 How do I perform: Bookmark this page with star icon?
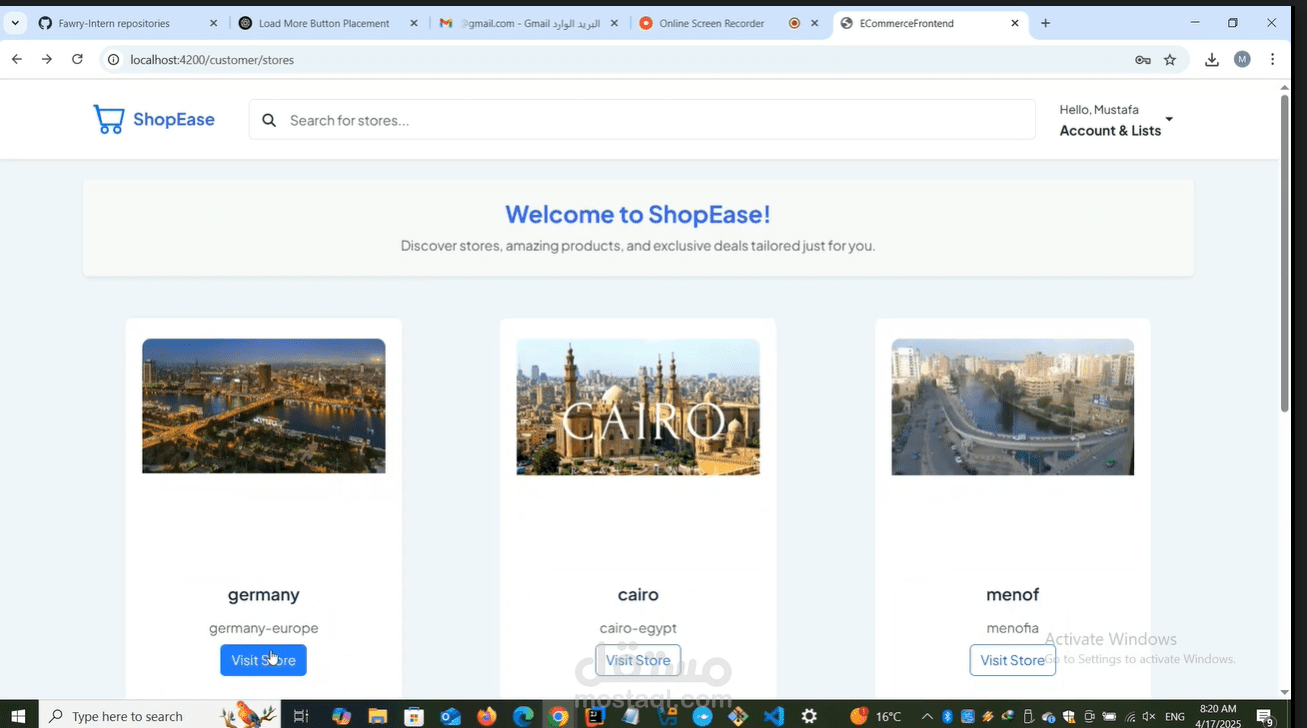1170,60
